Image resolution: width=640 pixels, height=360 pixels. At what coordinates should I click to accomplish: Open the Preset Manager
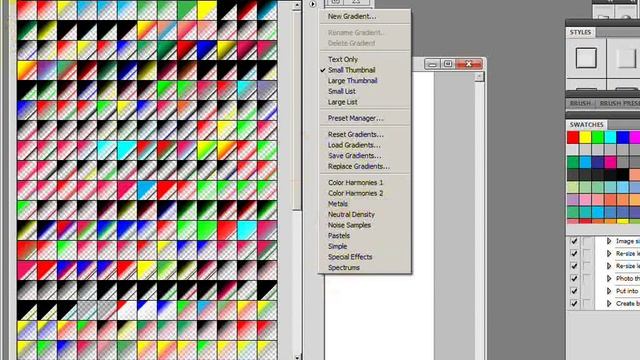356,118
